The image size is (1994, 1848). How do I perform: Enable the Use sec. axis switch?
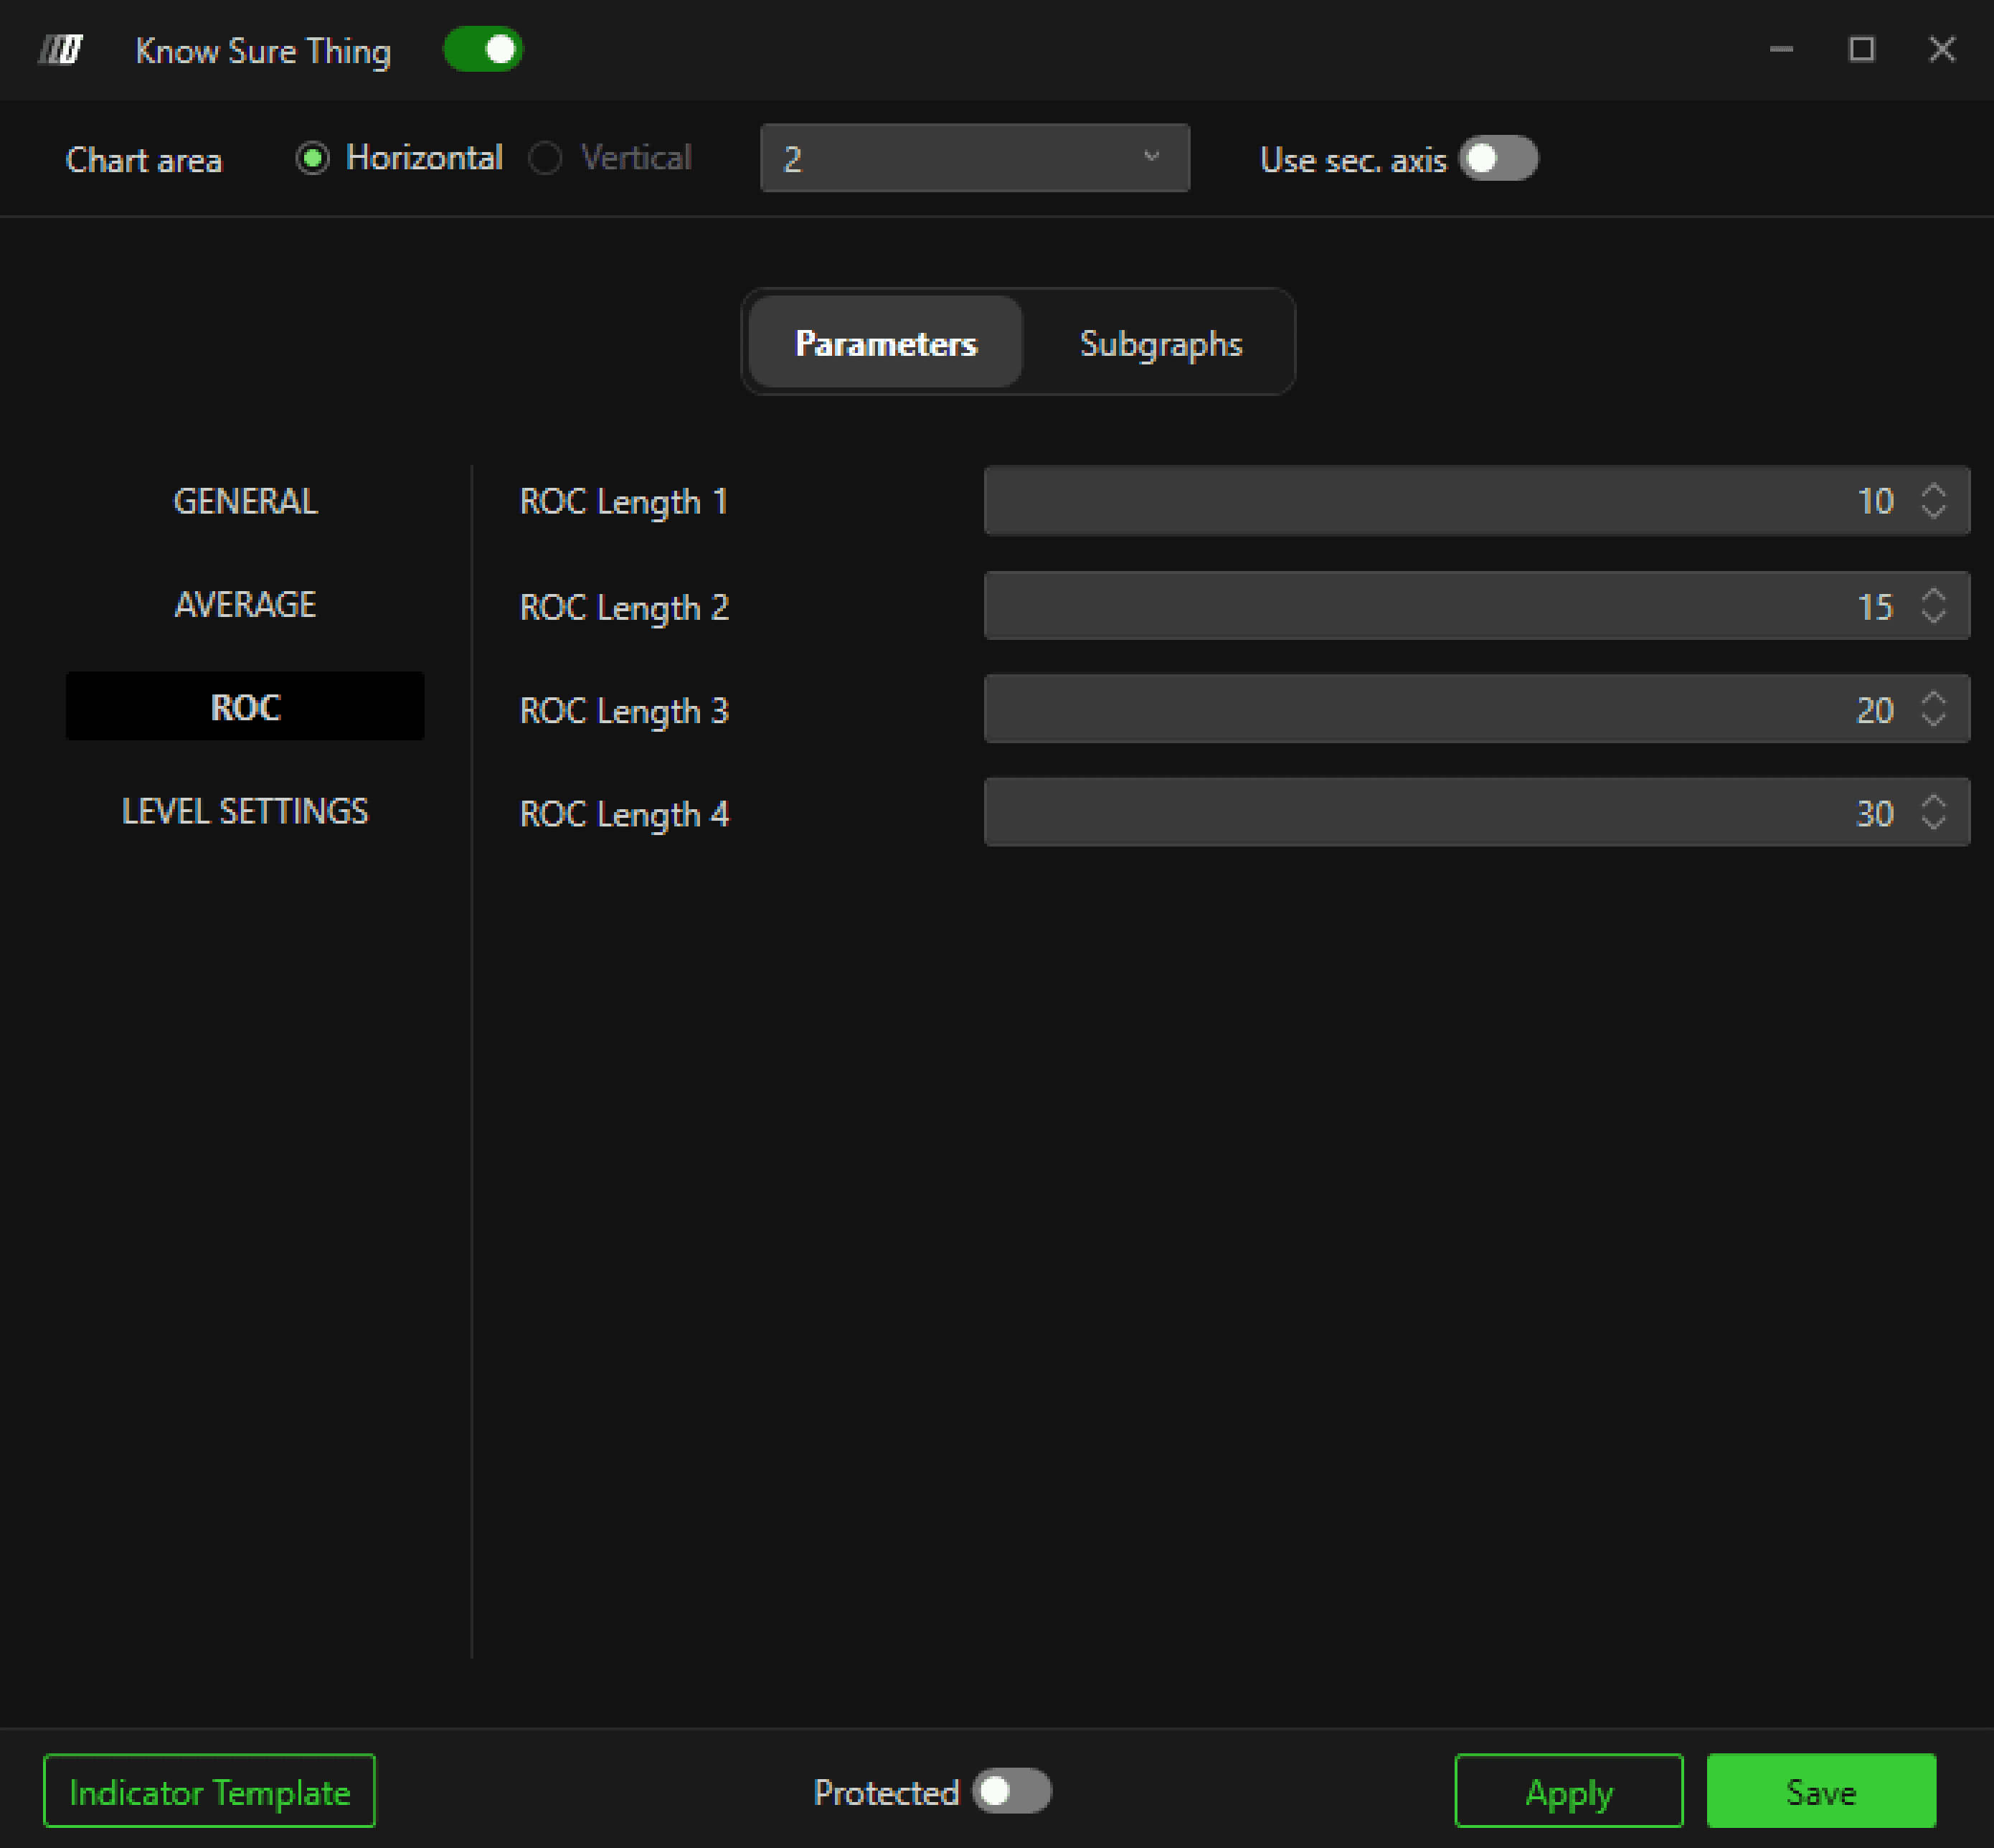coord(1497,158)
